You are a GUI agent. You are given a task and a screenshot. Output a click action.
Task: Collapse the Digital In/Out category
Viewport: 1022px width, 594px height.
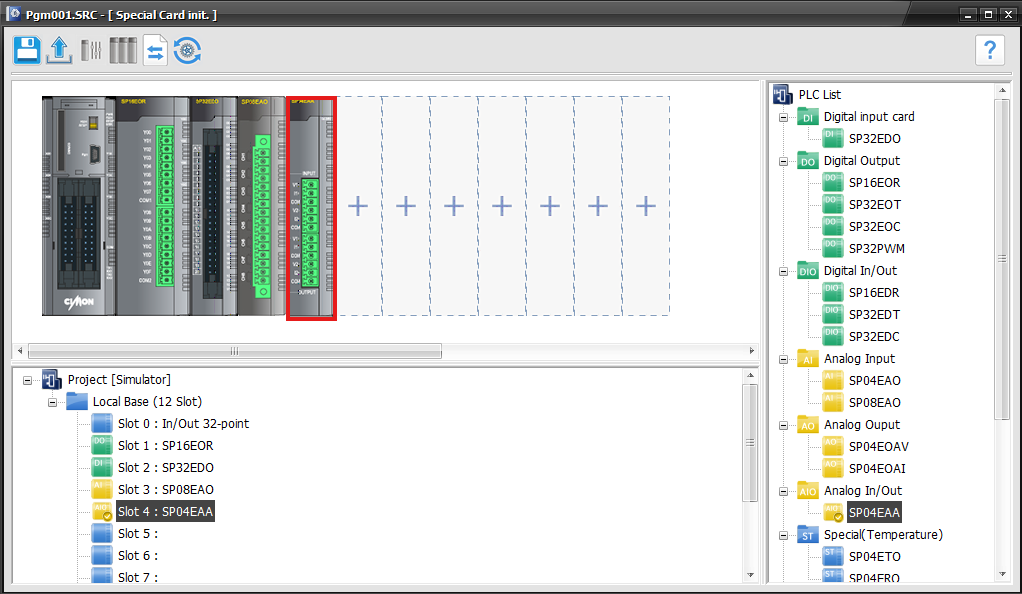tap(783, 271)
